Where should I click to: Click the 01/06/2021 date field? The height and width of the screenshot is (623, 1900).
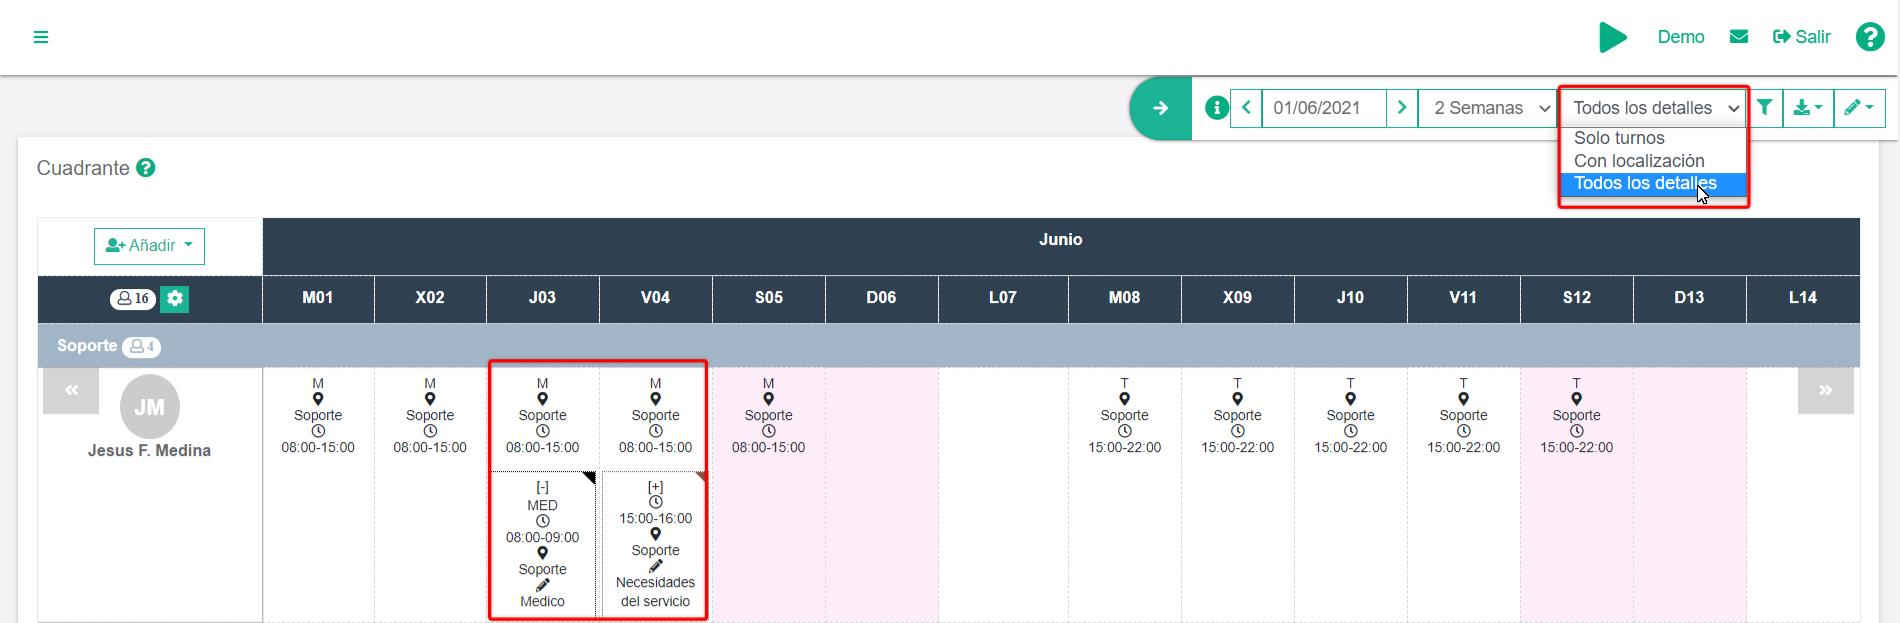pyautogui.click(x=1324, y=108)
